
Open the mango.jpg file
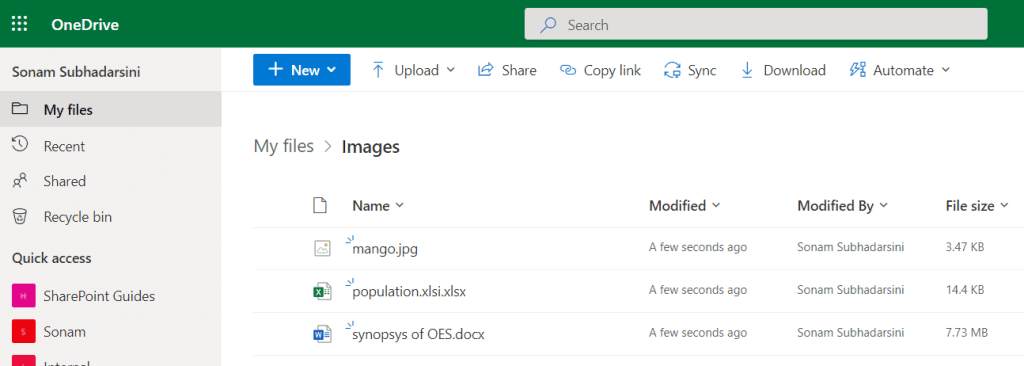pyautogui.click(x=385, y=249)
